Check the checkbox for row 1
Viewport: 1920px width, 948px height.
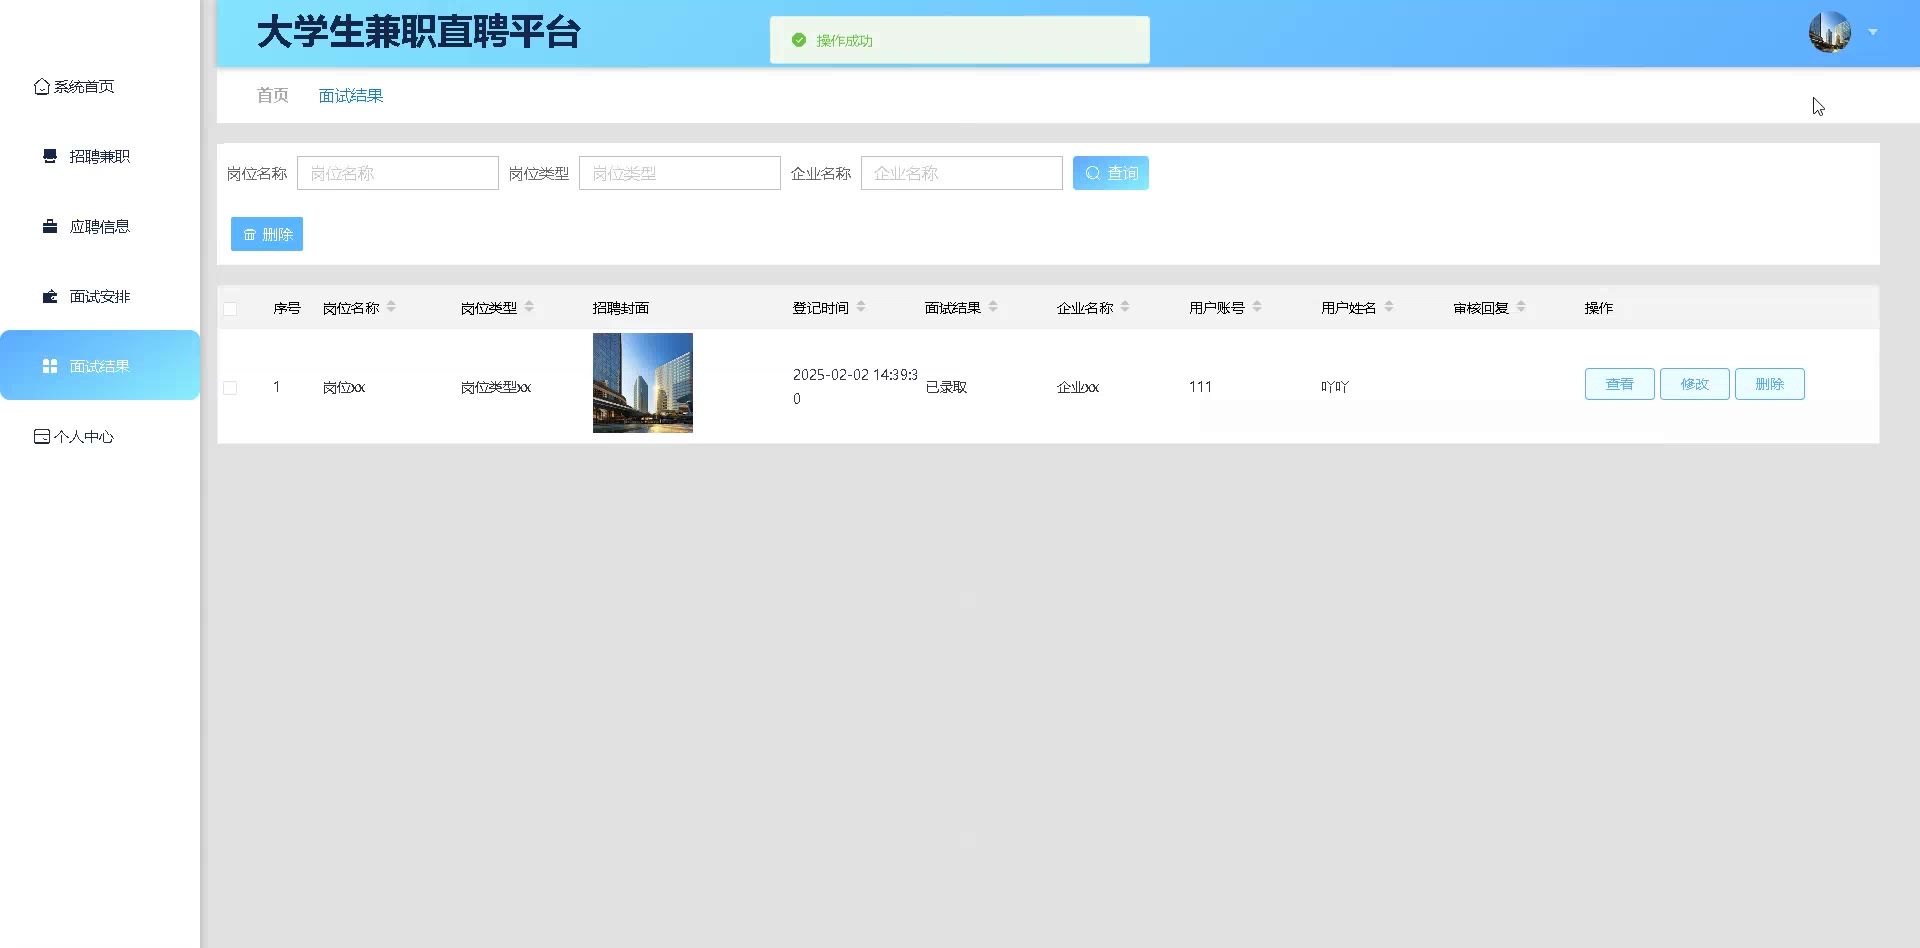(x=230, y=388)
